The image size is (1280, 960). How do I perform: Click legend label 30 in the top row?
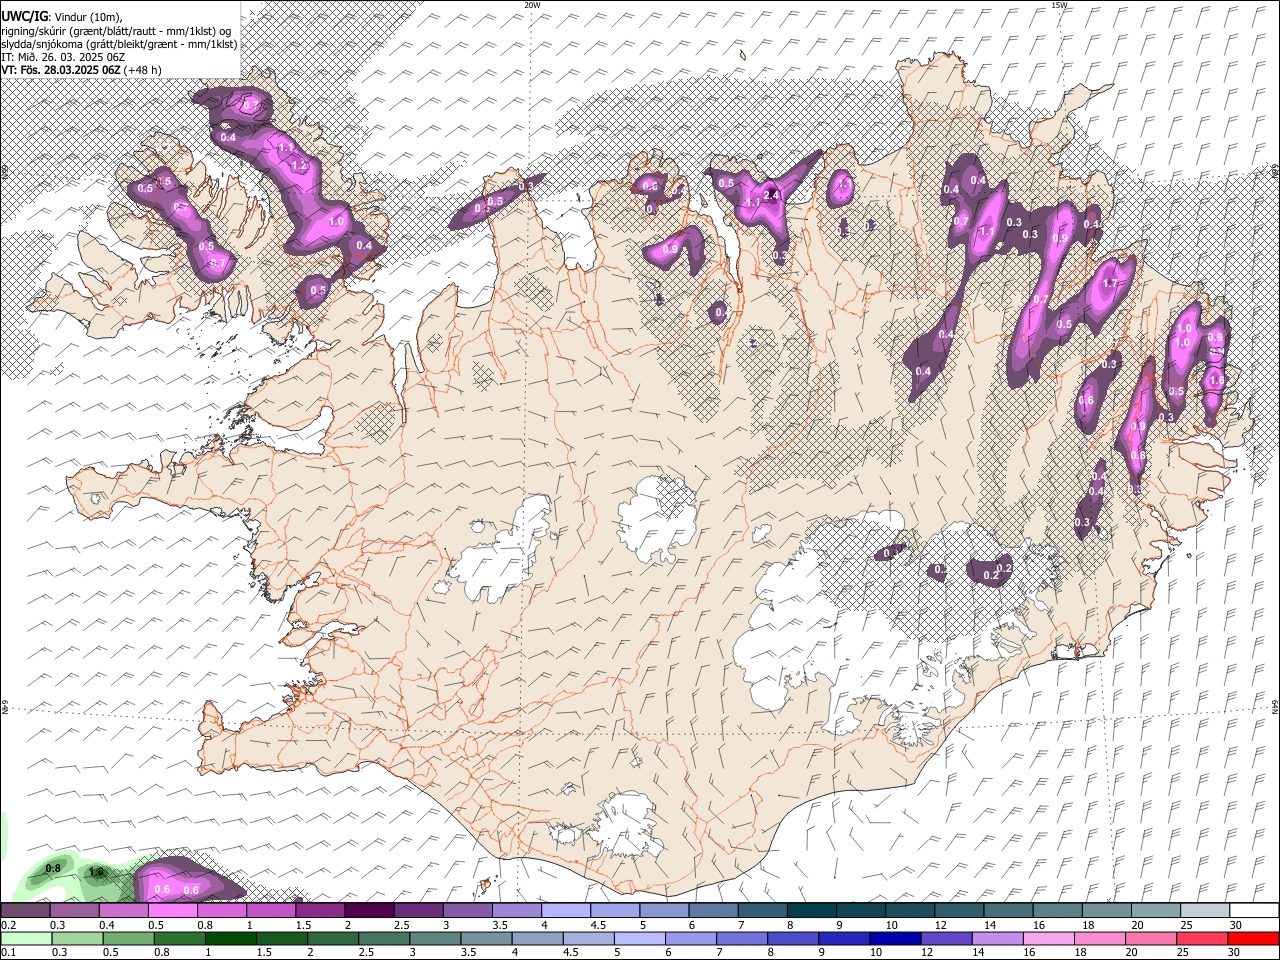tap(1235, 925)
